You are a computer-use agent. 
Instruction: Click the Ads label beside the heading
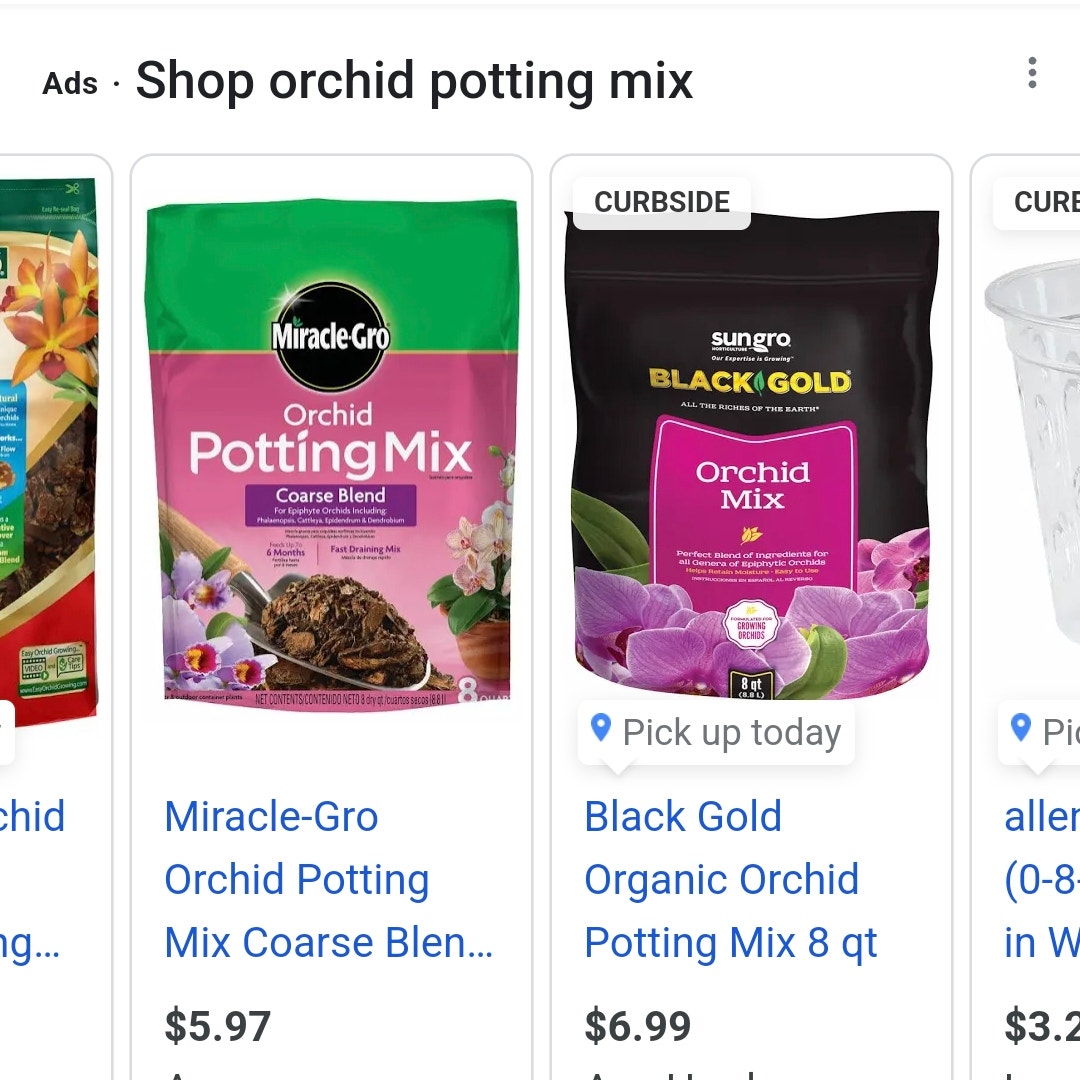(x=70, y=84)
